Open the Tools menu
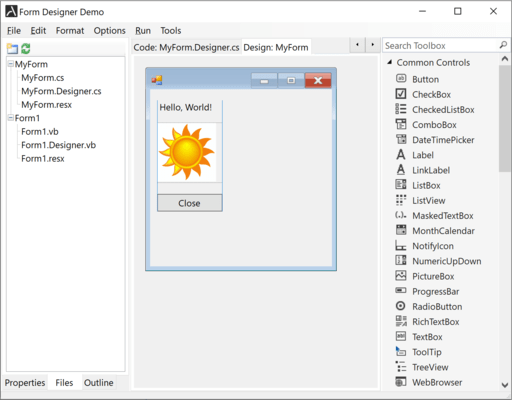 click(171, 31)
